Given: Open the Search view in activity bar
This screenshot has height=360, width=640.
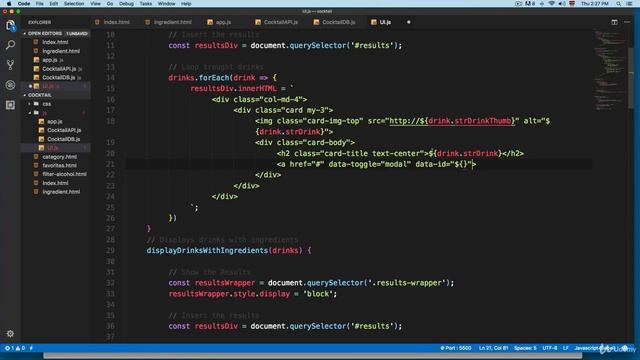Looking at the screenshot, I should (11, 45).
